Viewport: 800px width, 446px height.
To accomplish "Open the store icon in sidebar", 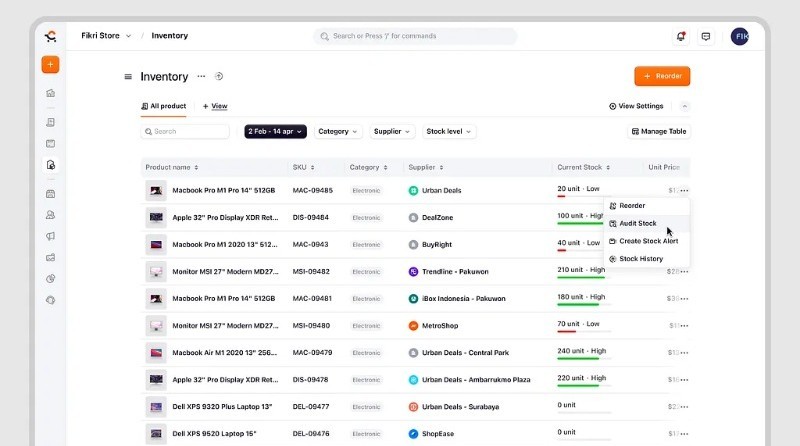I will [51, 194].
